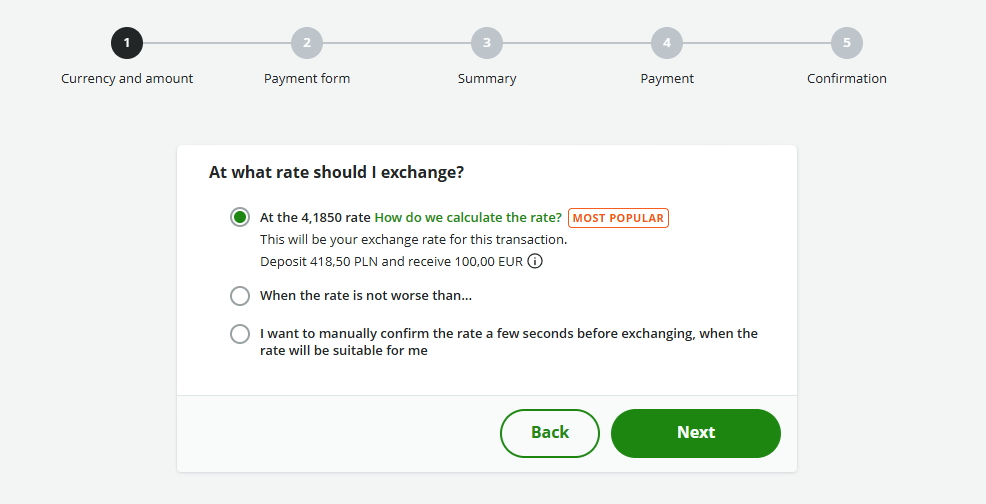Click the step 5 numbered circle
The image size is (986, 504).
tap(847, 43)
